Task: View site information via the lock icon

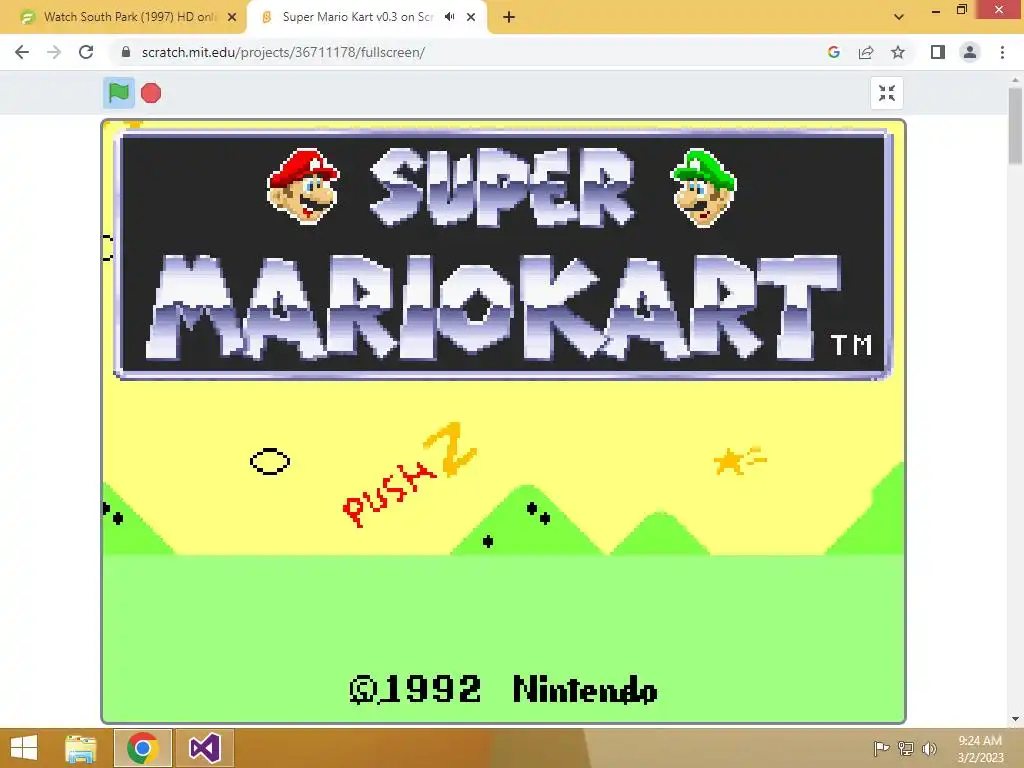Action: coord(126,52)
